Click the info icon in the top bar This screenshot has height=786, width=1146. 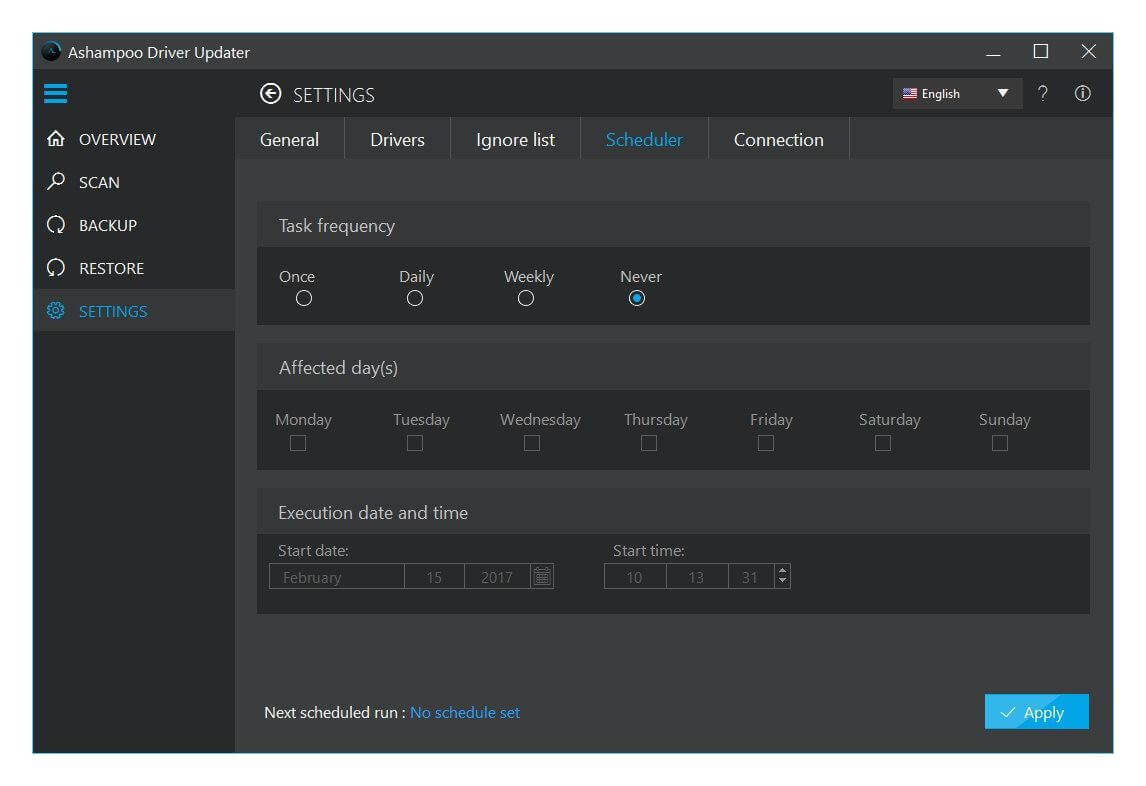1082,93
